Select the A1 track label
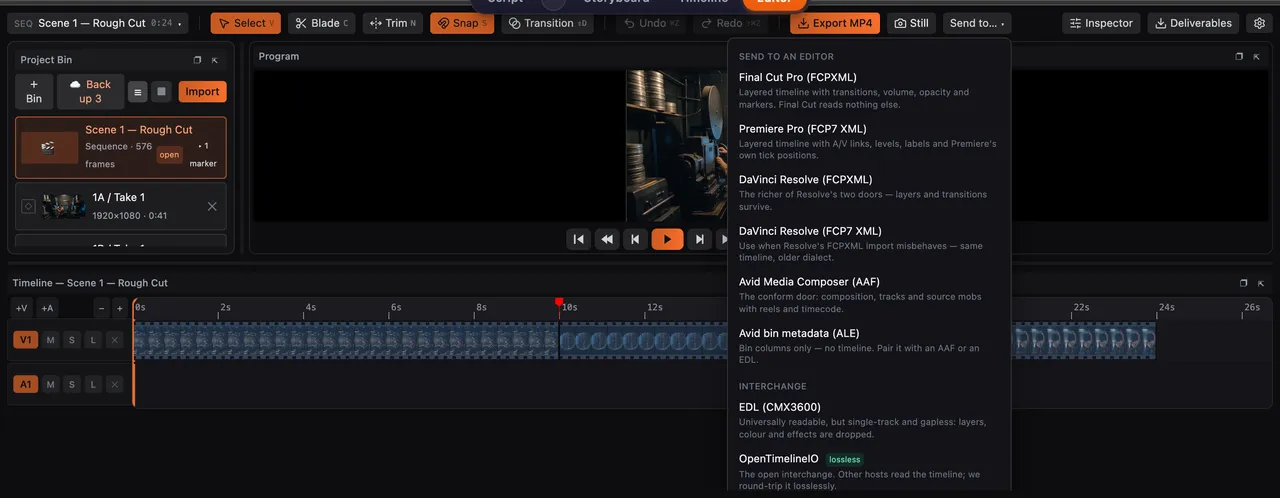 coord(25,384)
